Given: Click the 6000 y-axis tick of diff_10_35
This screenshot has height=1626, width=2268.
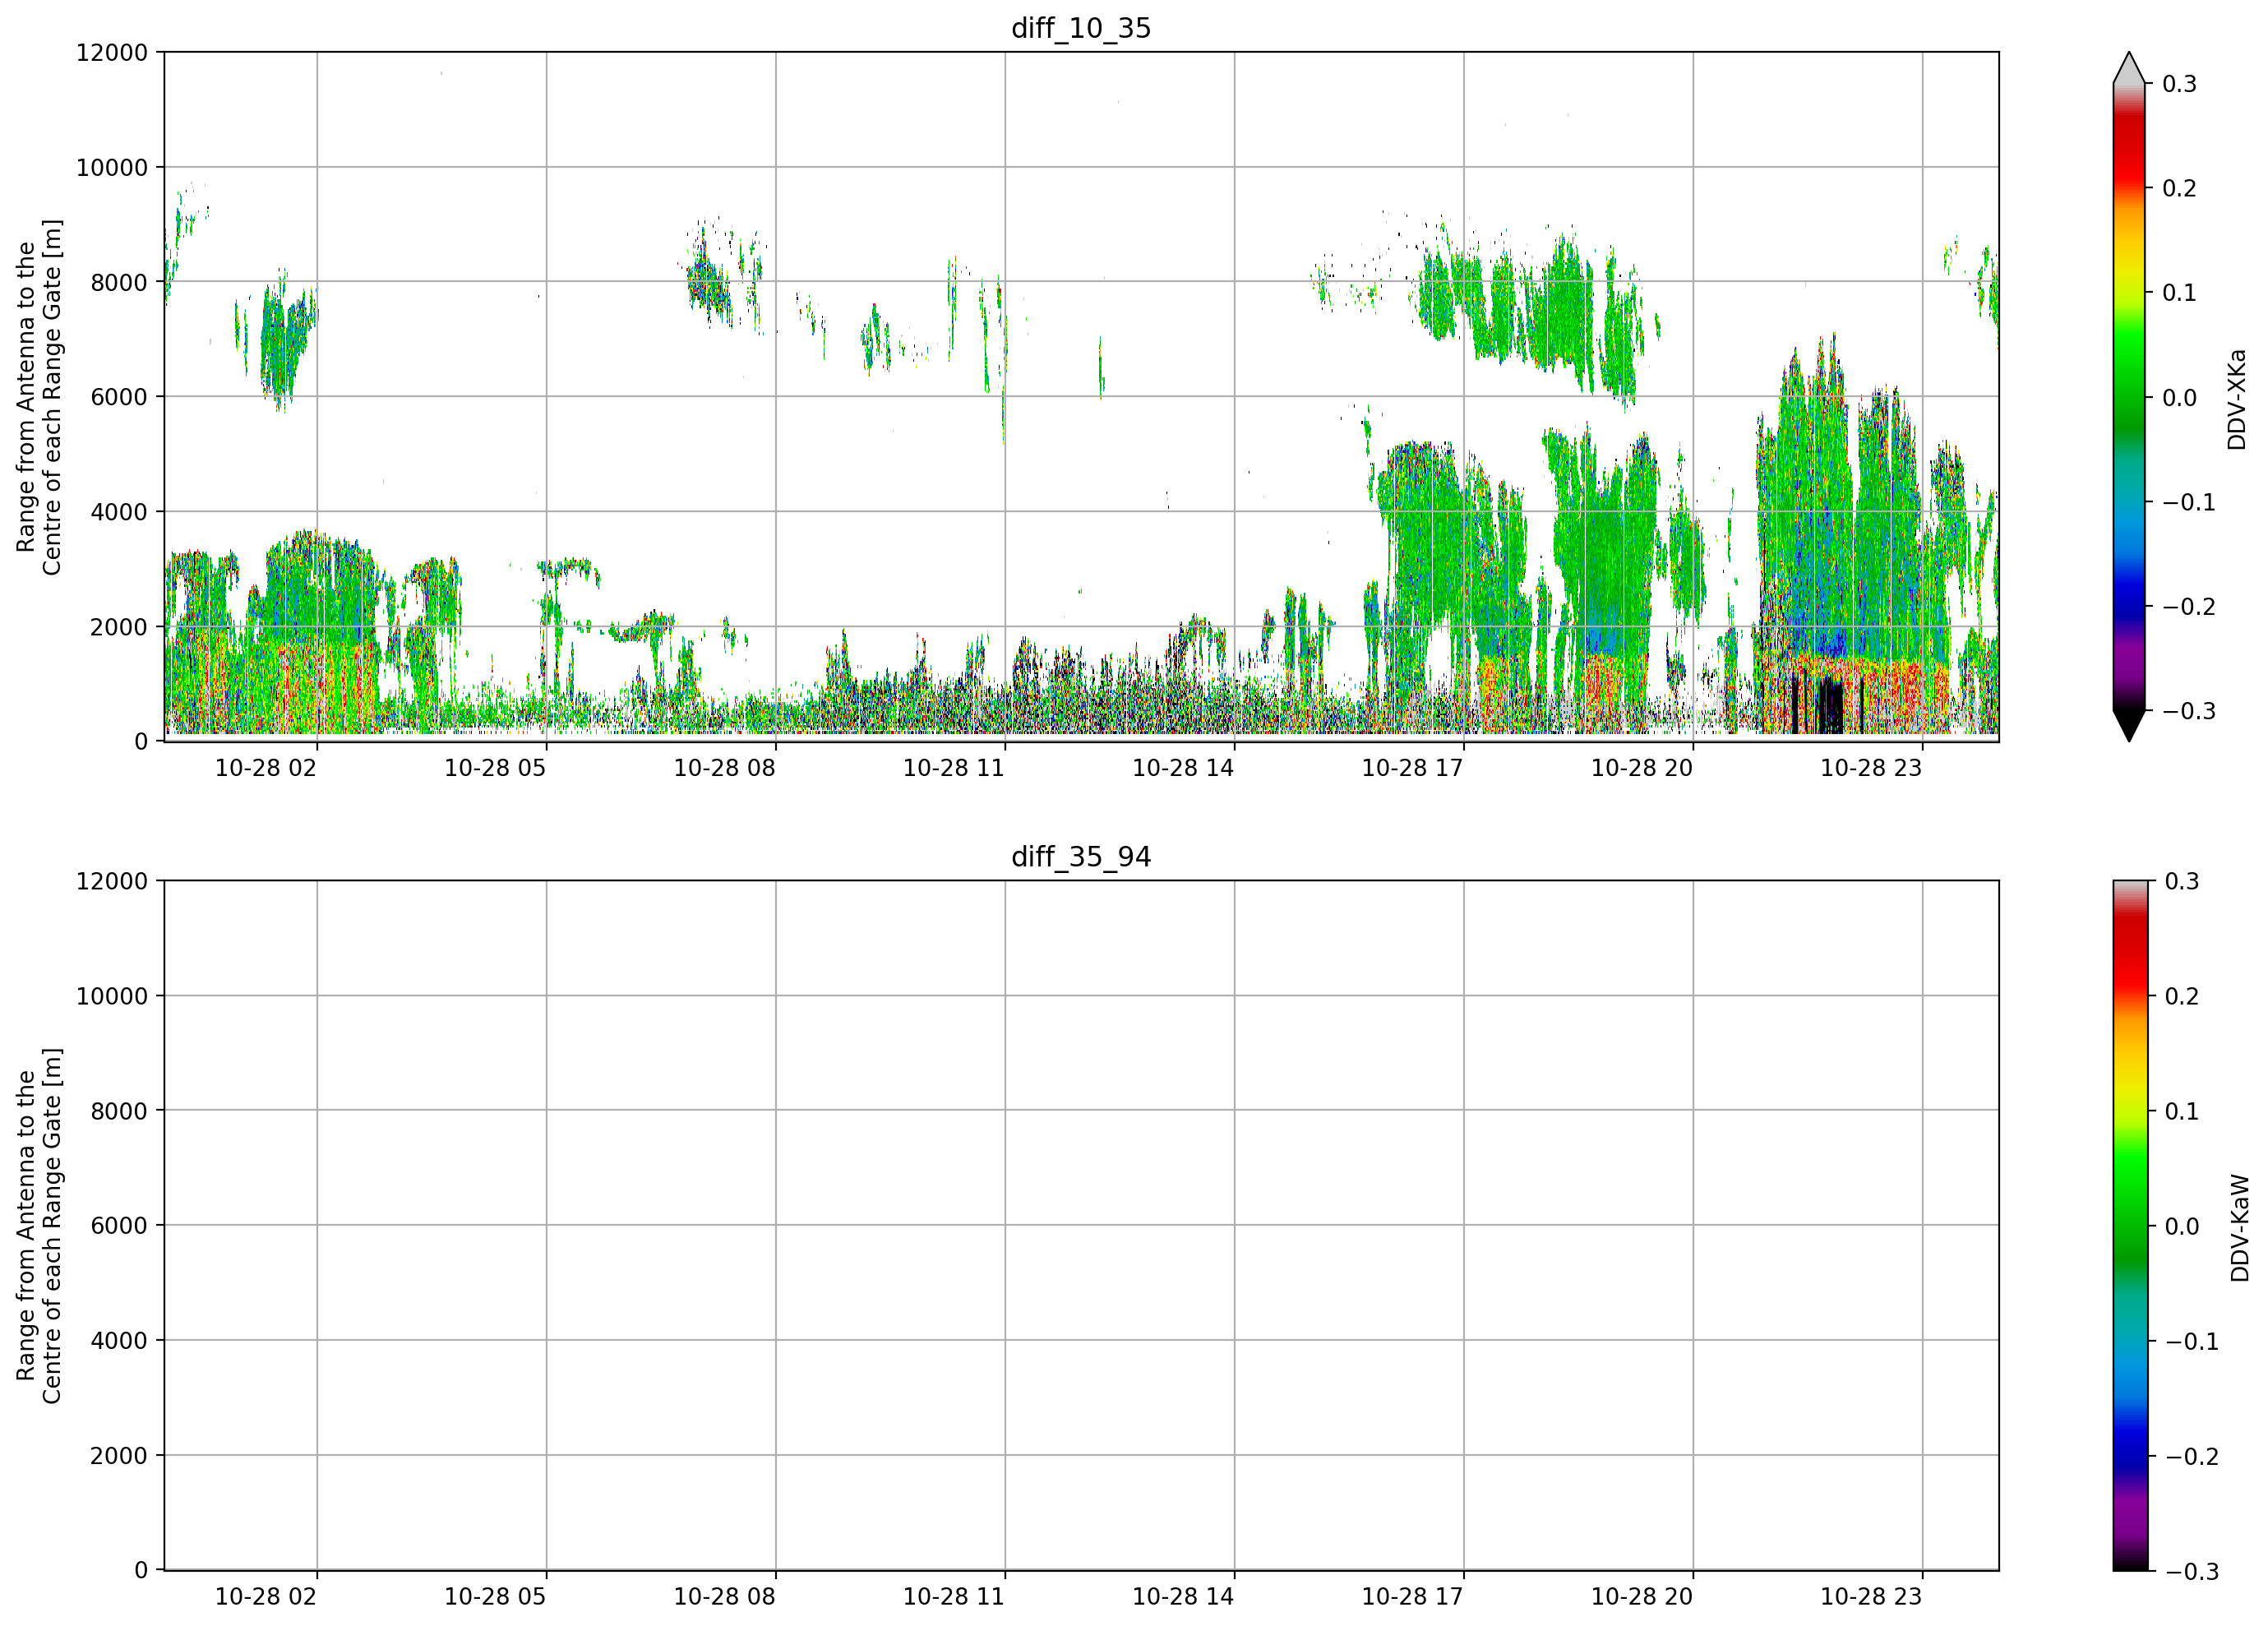Looking at the screenshot, I should point(119,397).
